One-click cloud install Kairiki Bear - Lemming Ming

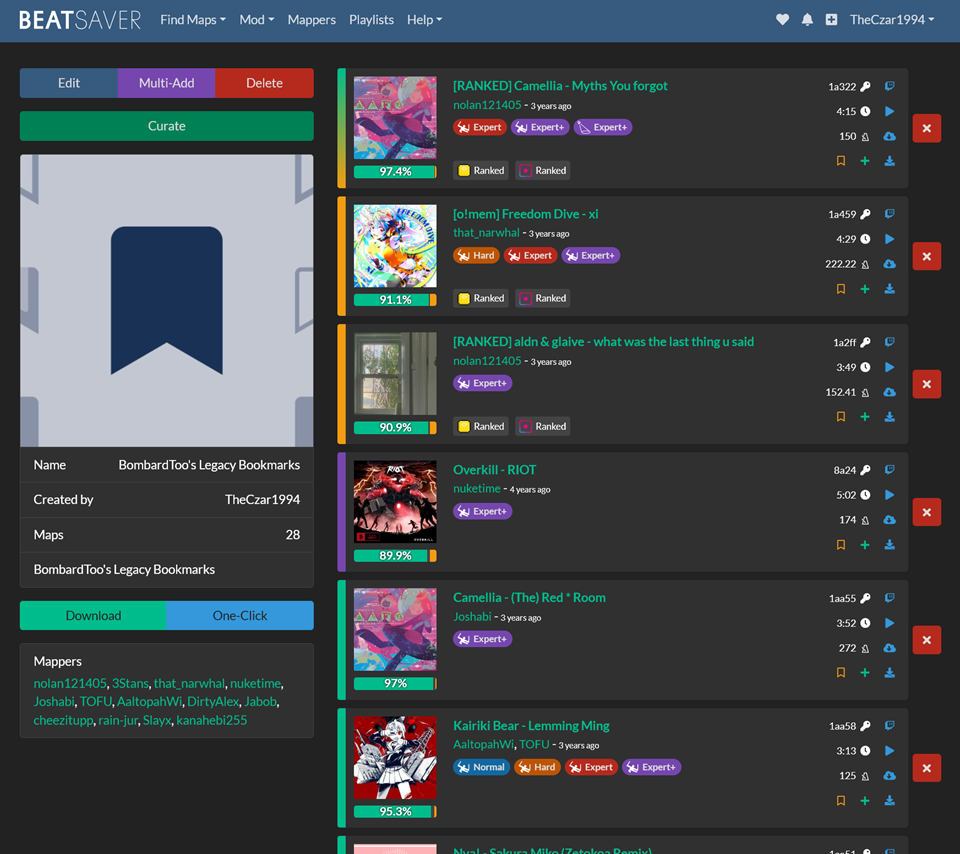point(889,776)
